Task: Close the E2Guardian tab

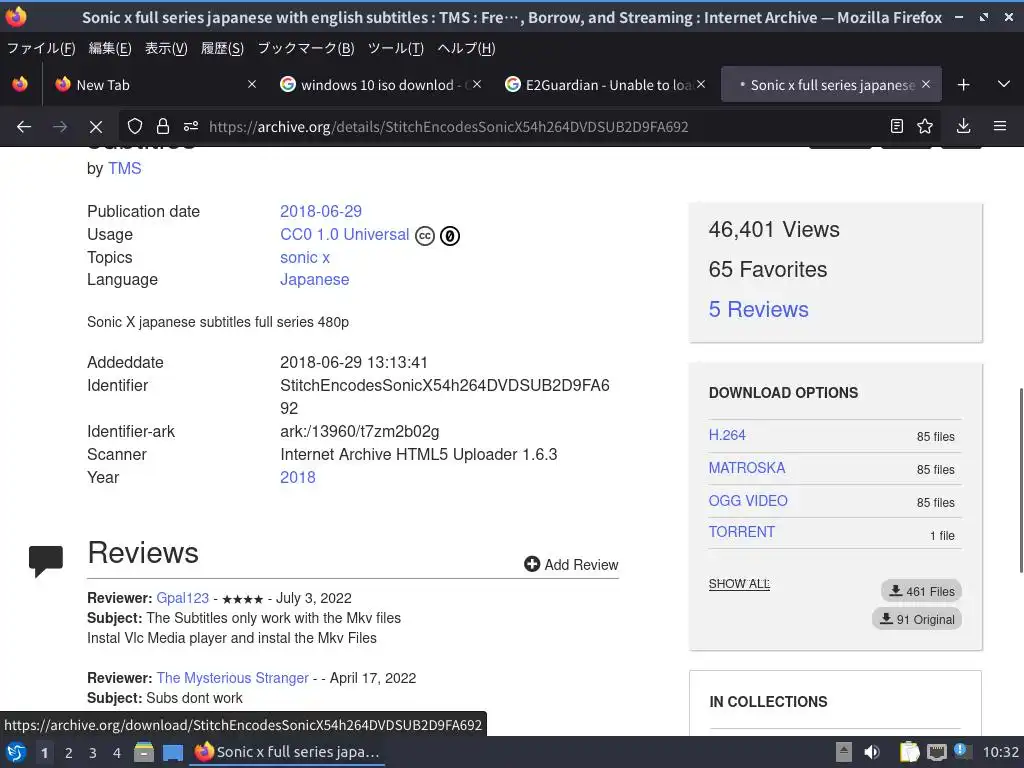Action: (x=701, y=84)
